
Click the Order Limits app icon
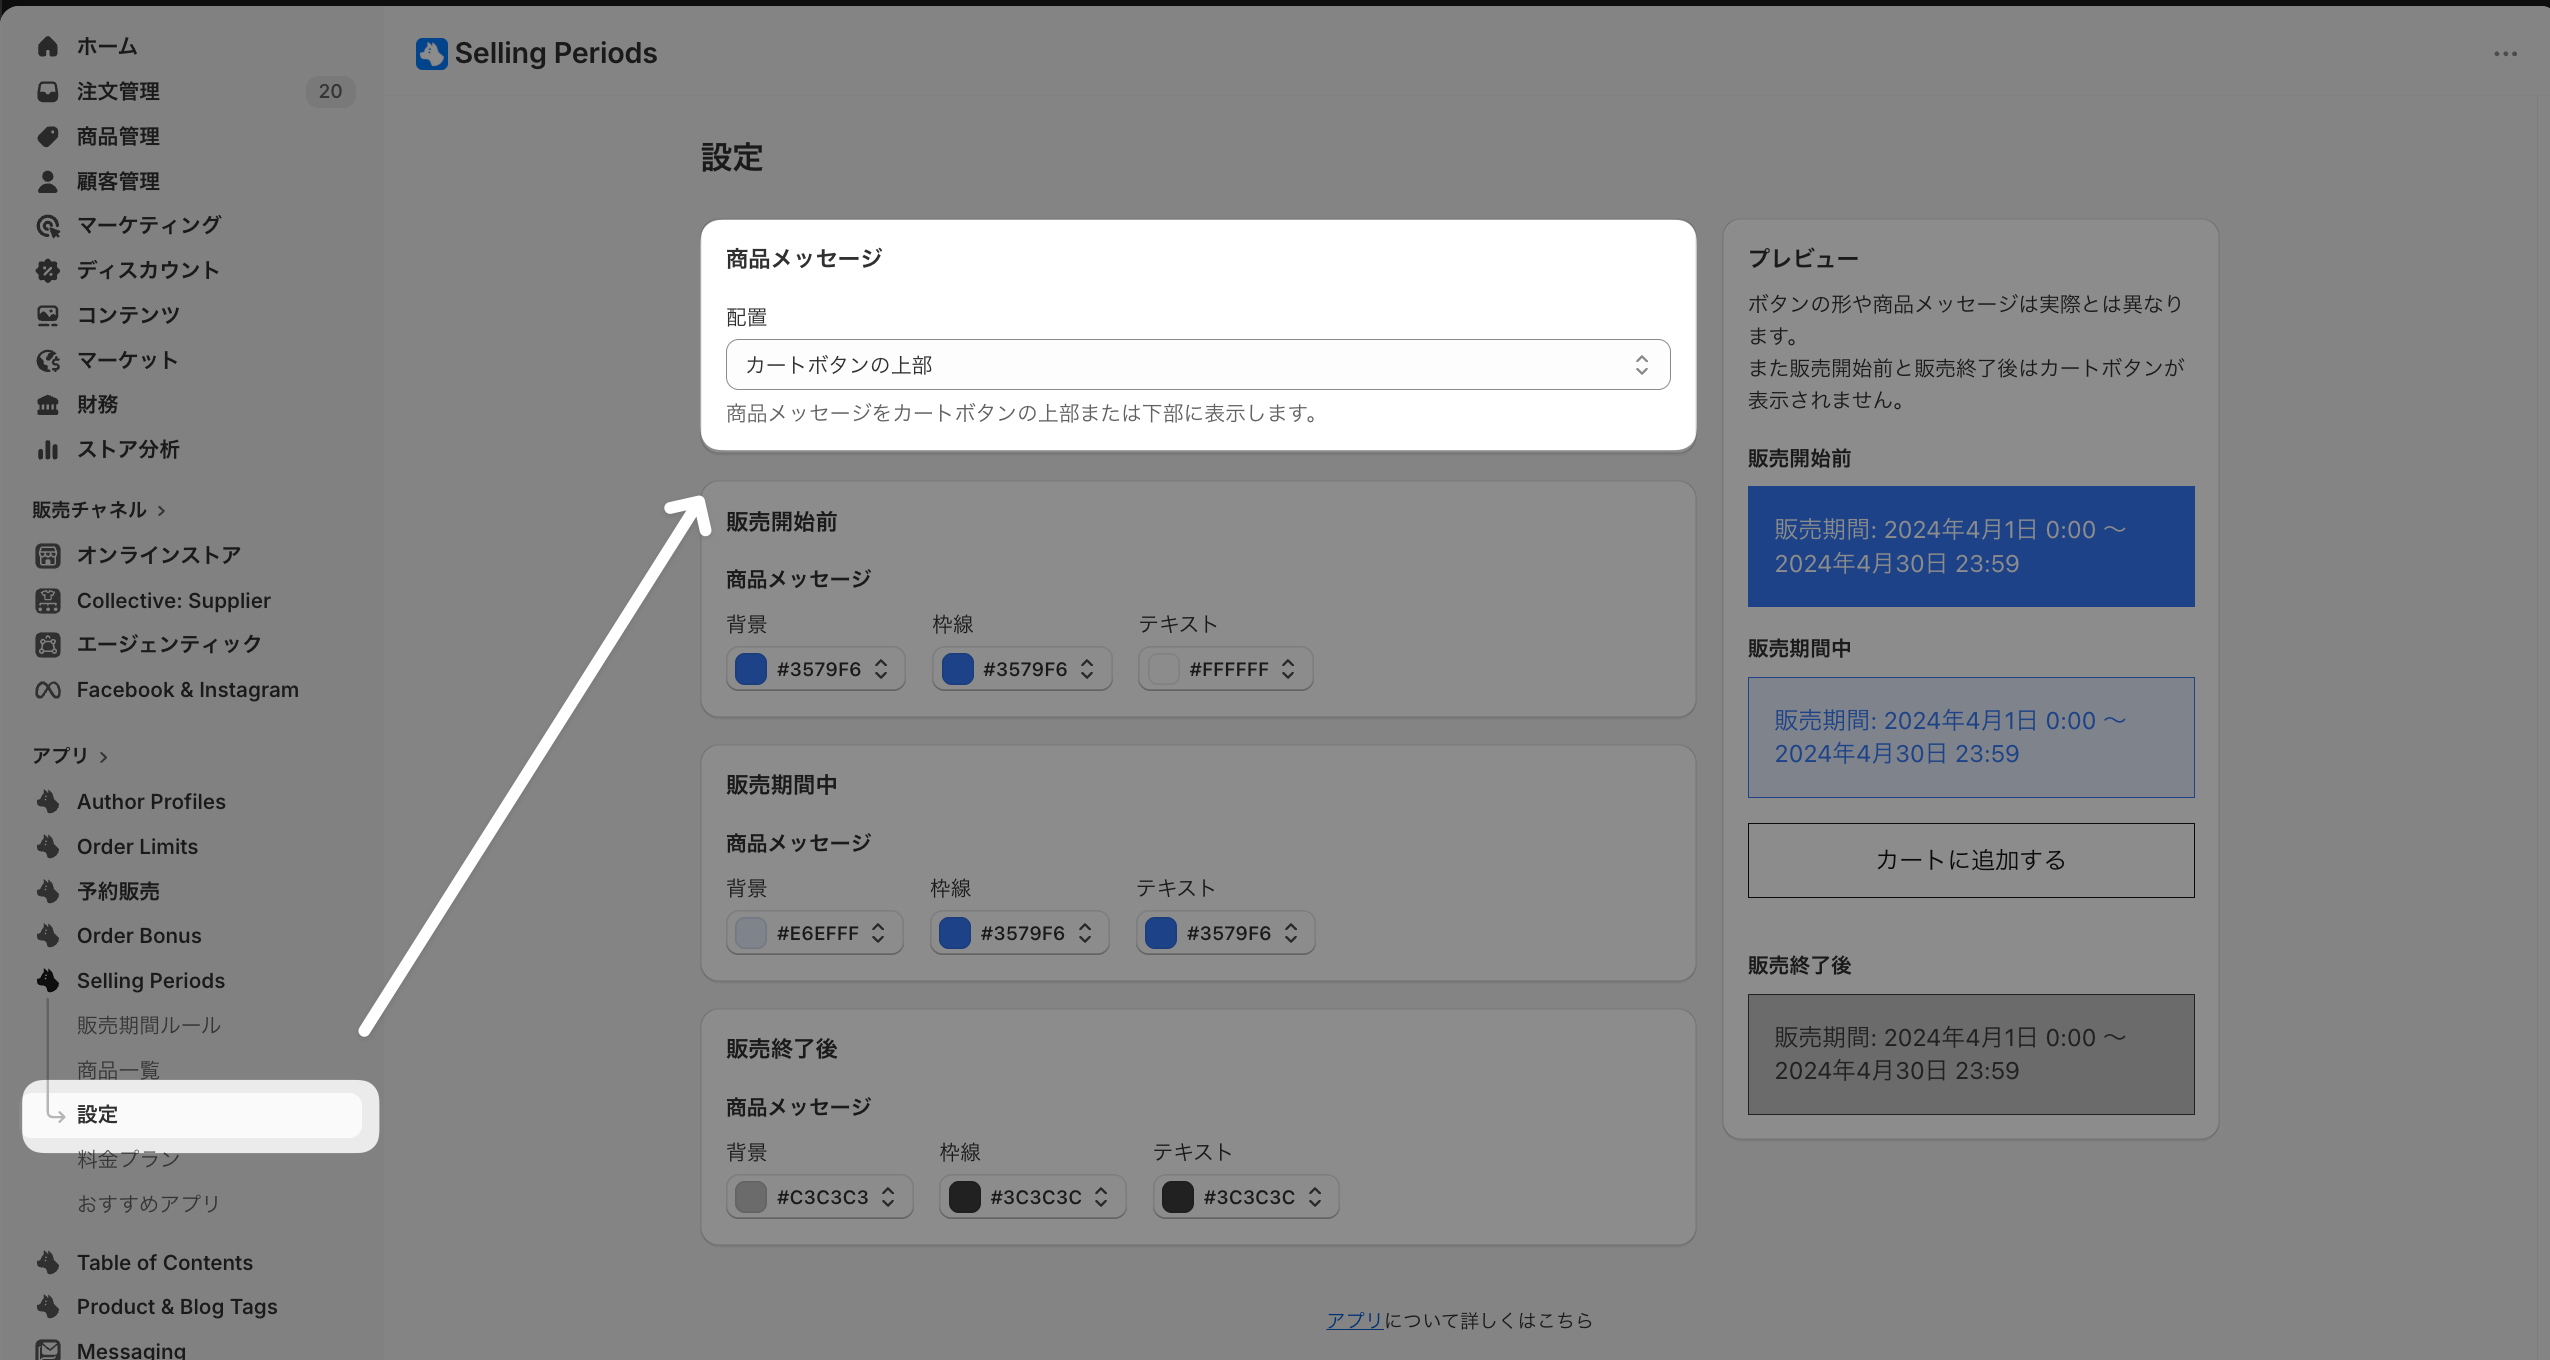[47, 846]
